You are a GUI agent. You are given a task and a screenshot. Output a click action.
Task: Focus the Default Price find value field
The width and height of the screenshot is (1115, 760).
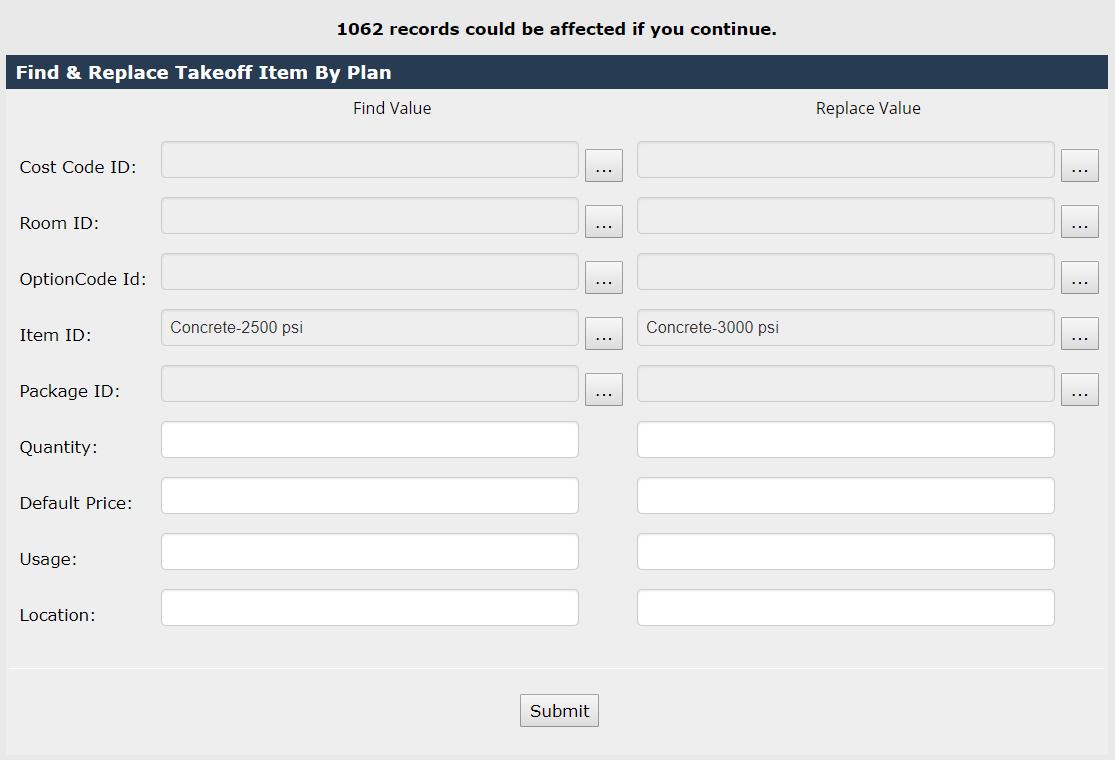369,496
